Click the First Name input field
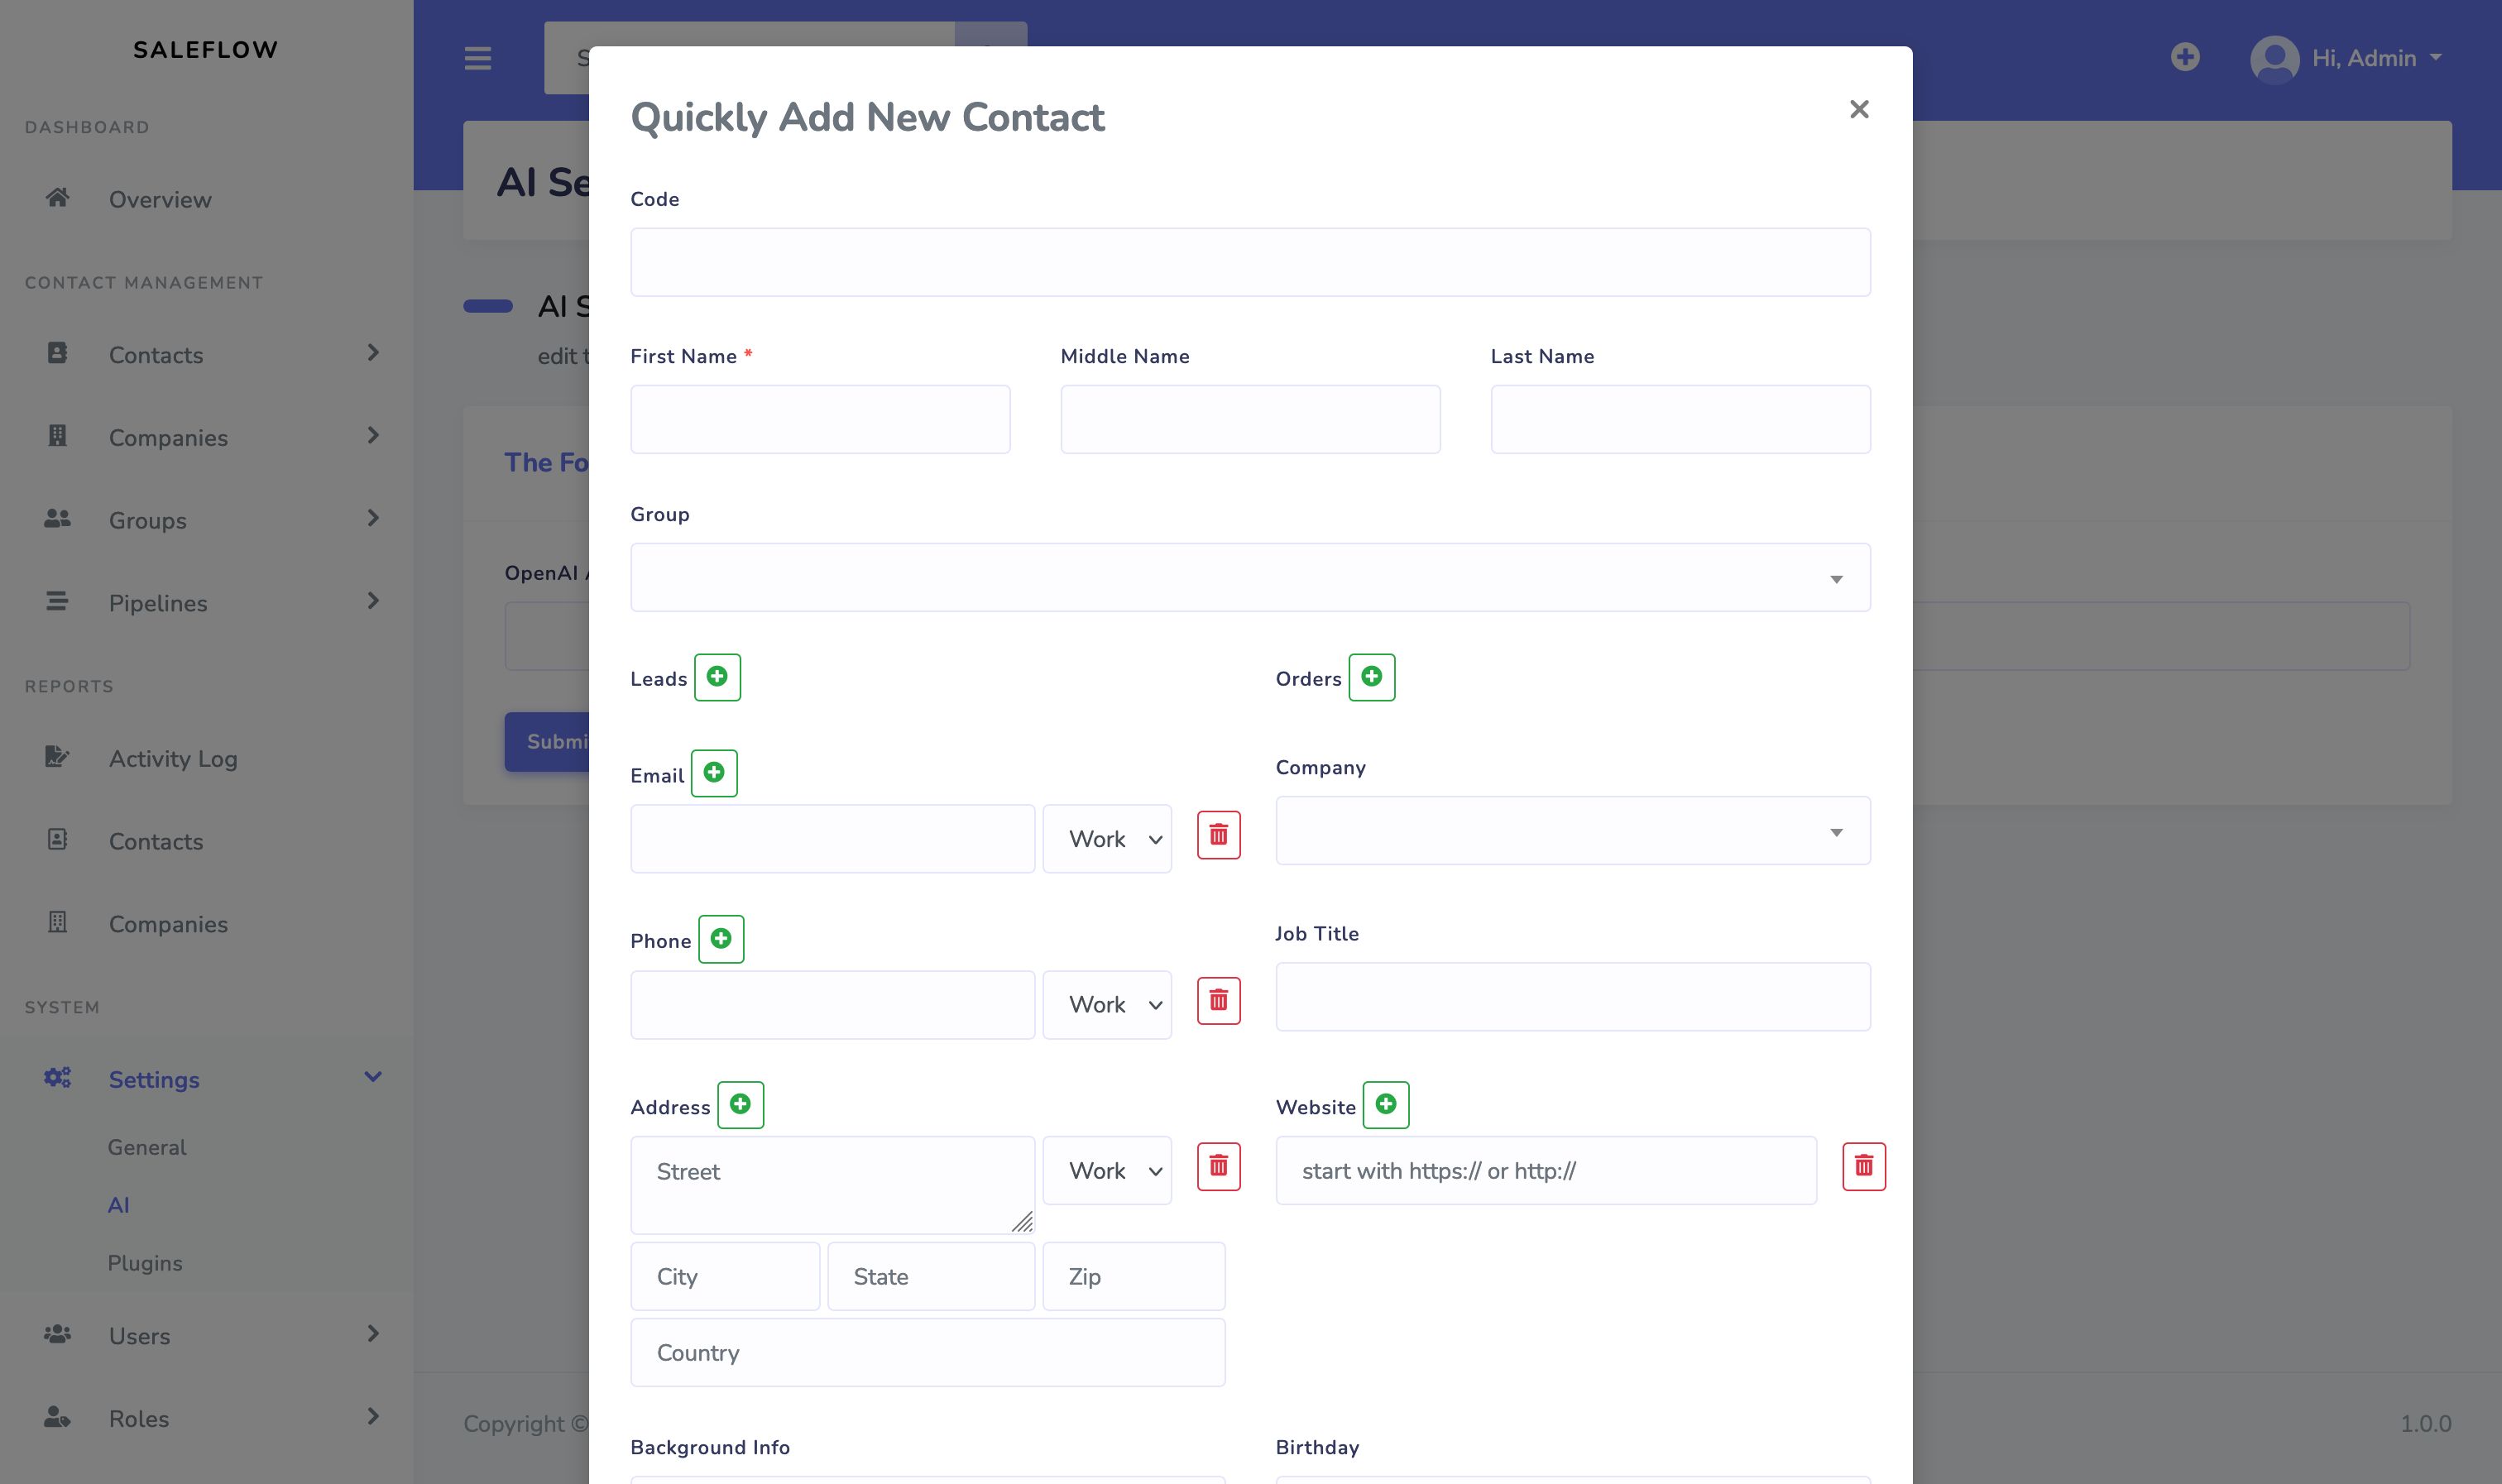Screen dimensions: 2502x1484 point(820,420)
